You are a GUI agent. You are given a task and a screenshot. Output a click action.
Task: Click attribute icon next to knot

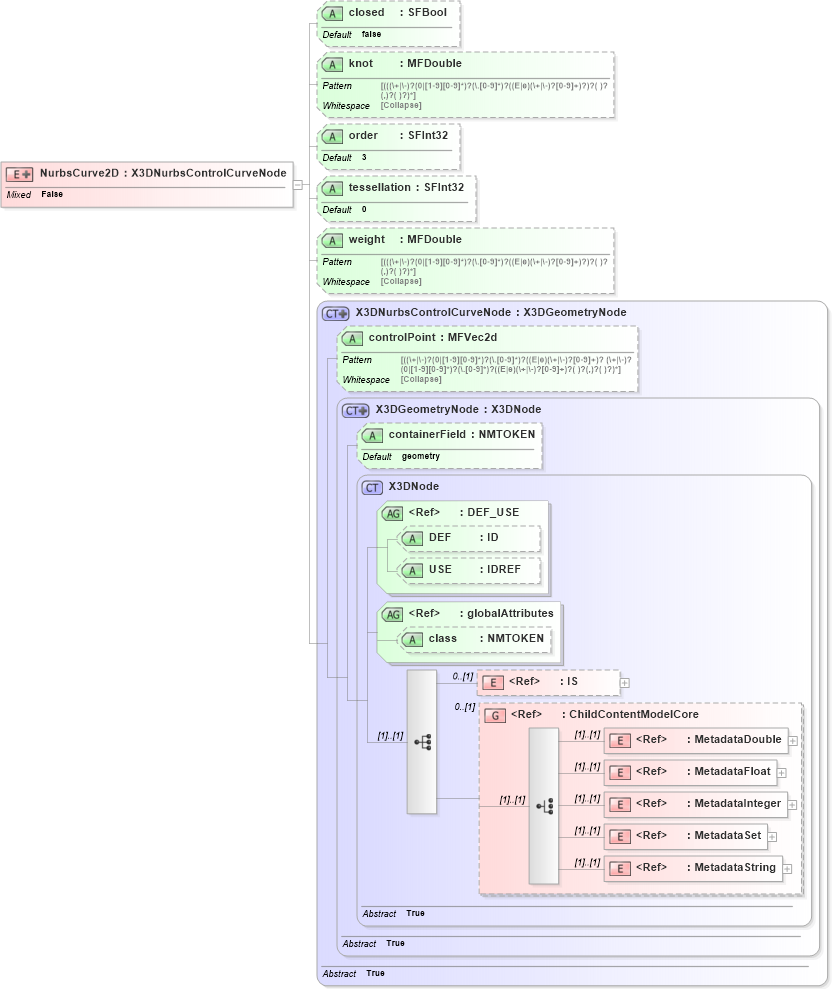point(332,64)
